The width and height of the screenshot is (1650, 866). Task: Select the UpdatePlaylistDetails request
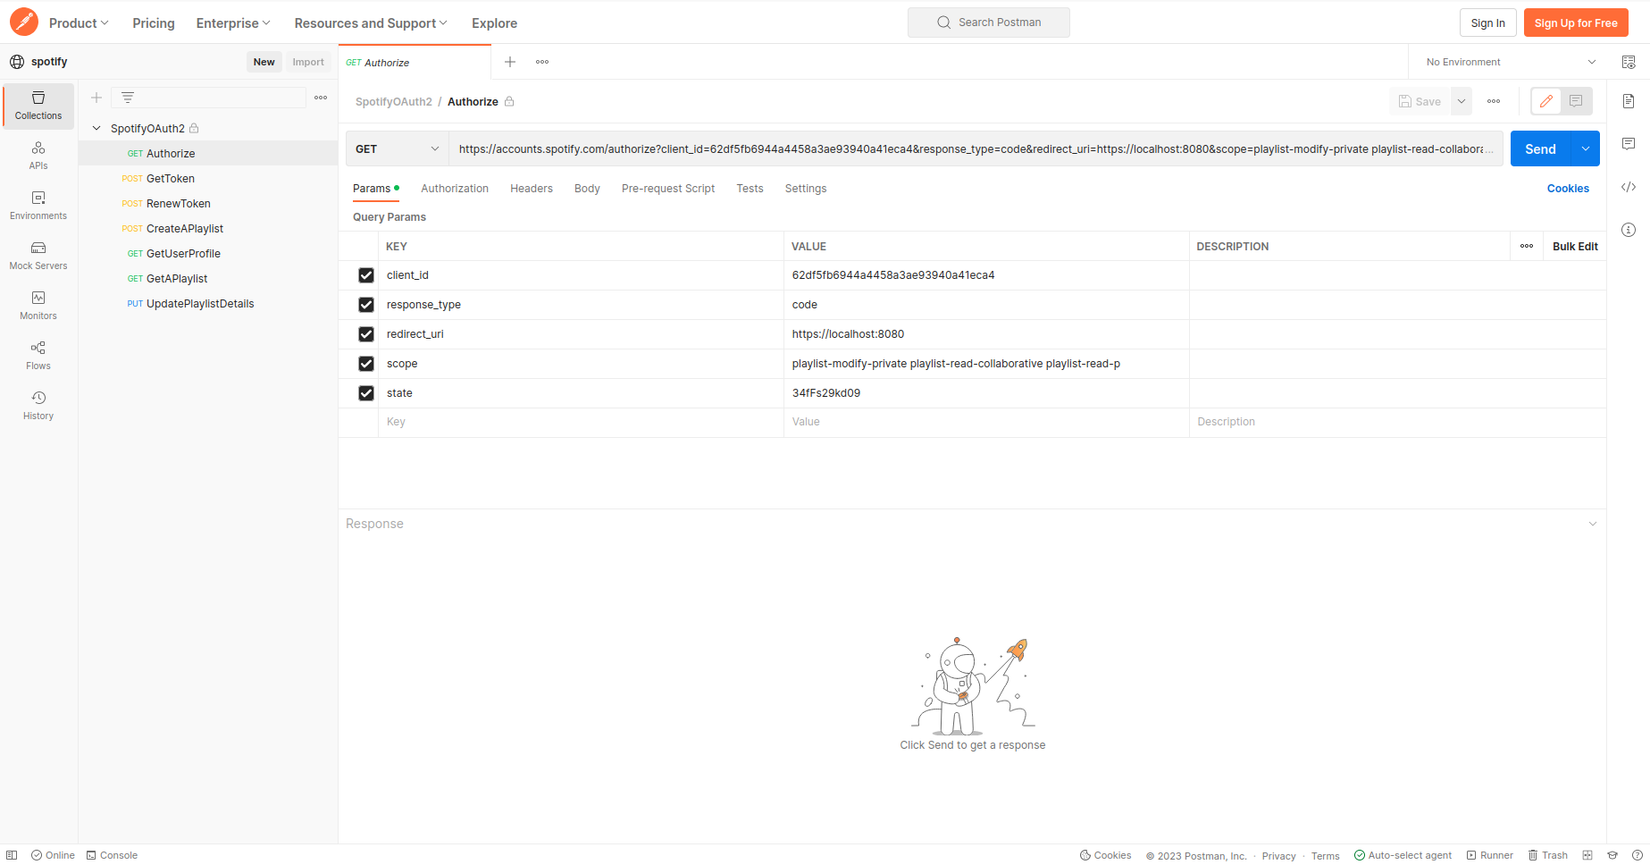pyautogui.click(x=209, y=304)
